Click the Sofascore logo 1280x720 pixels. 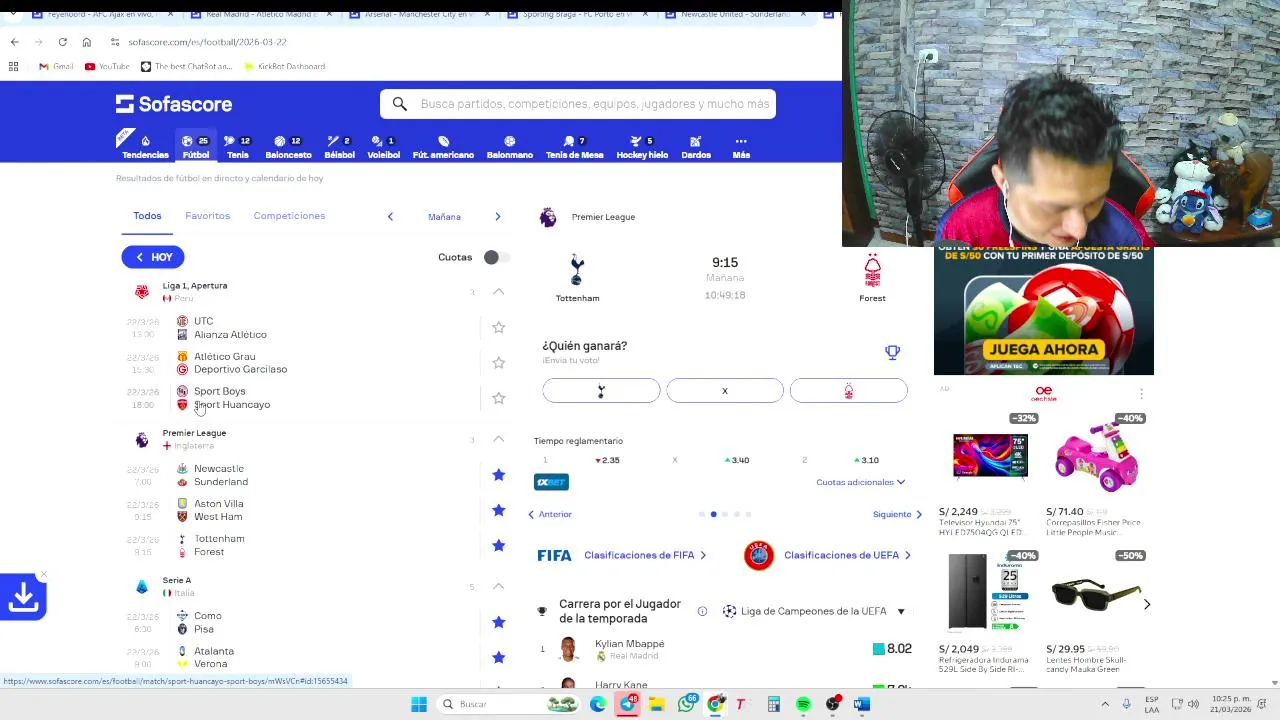[x=174, y=104]
